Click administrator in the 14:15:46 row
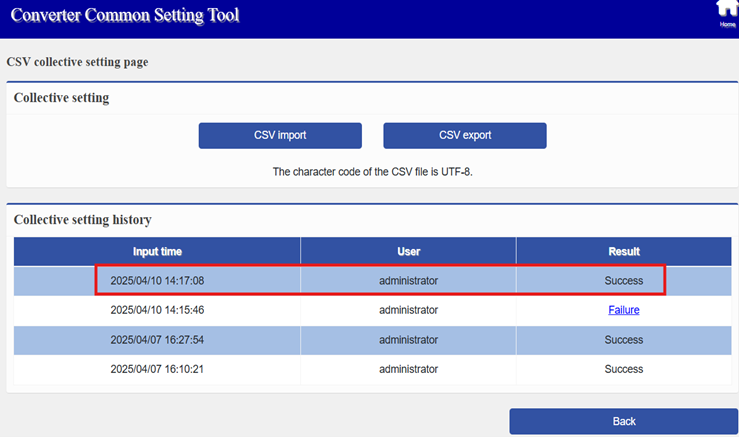This screenshot has height=437, width=739. (408, 310)
